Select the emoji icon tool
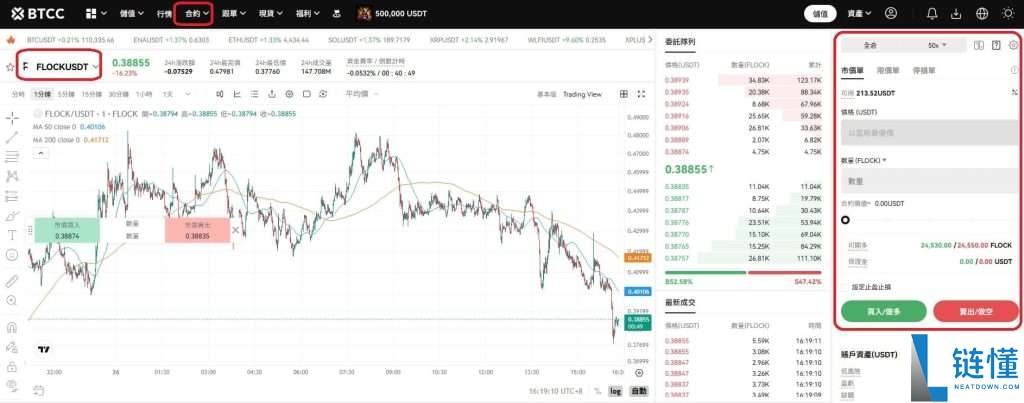The width and height of the screenshot is (1024, 403). pos(12,255)
